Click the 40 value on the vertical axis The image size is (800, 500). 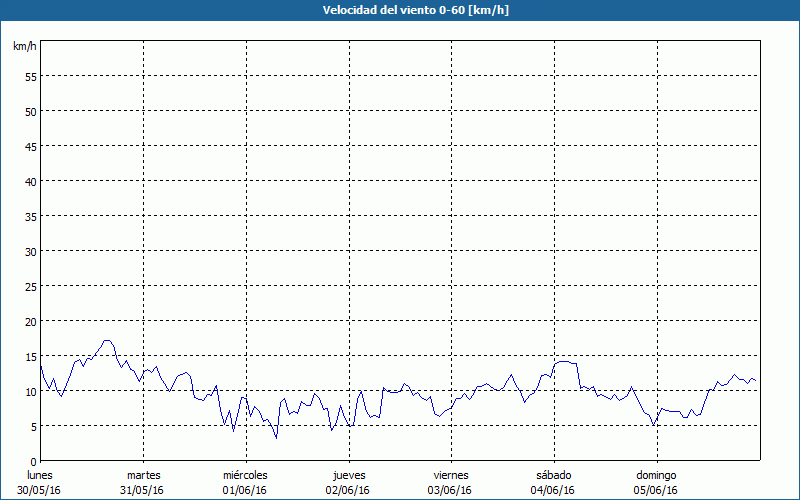point(31,181)
